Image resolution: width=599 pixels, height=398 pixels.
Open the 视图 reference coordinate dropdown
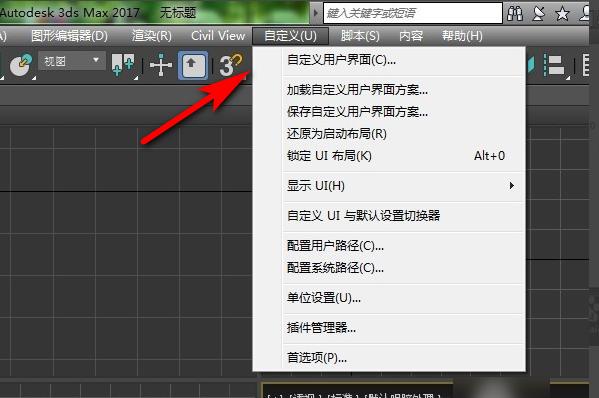72,61
